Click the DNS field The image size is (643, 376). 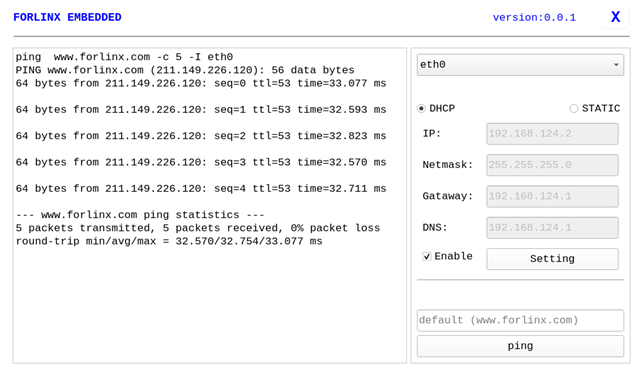point(552,228)
